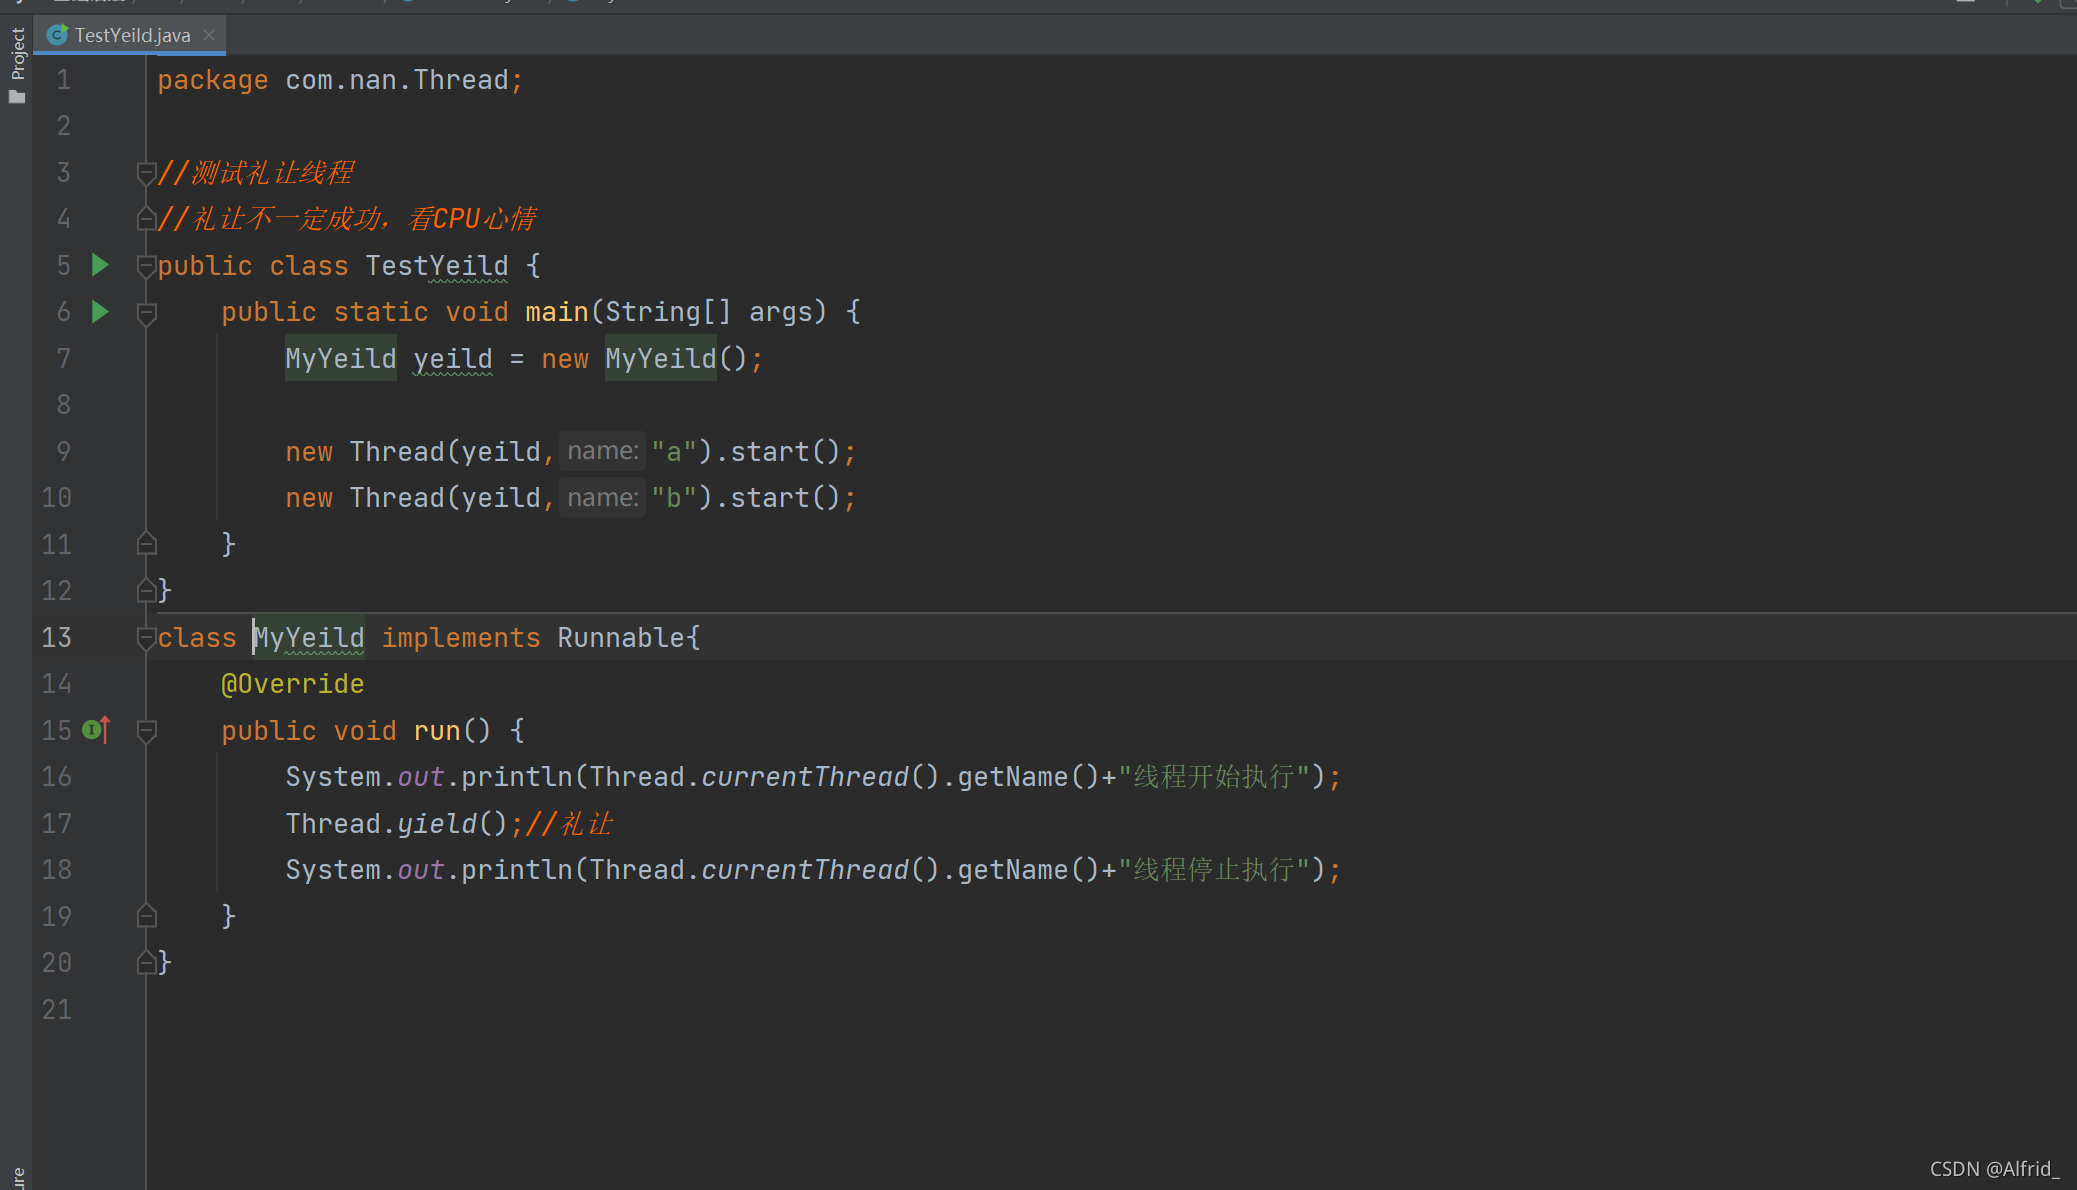Click line number 13 in gutter
Viewport: 2077px width, 1190px height.
click(x=56, y=637)
